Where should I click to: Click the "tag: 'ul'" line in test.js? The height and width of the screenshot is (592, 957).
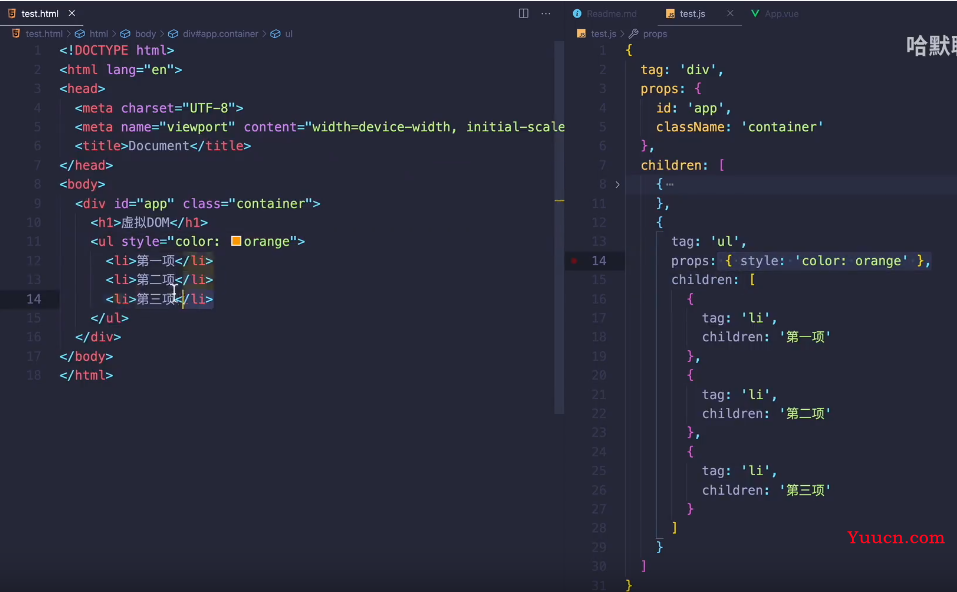[x=709, y=241]
